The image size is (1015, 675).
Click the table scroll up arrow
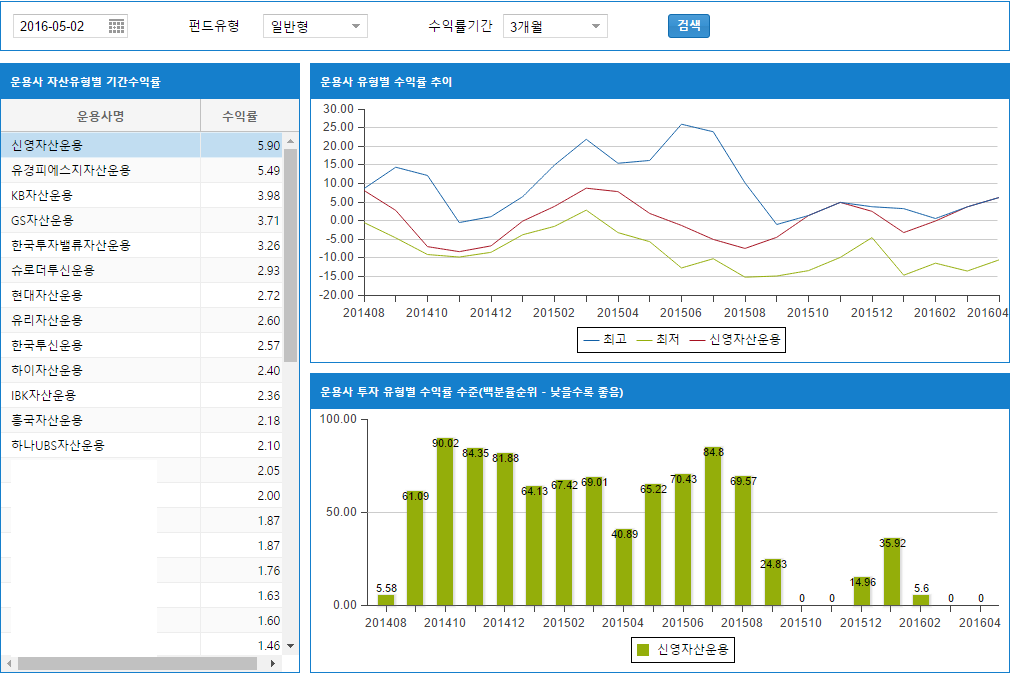tap(291, 139)
